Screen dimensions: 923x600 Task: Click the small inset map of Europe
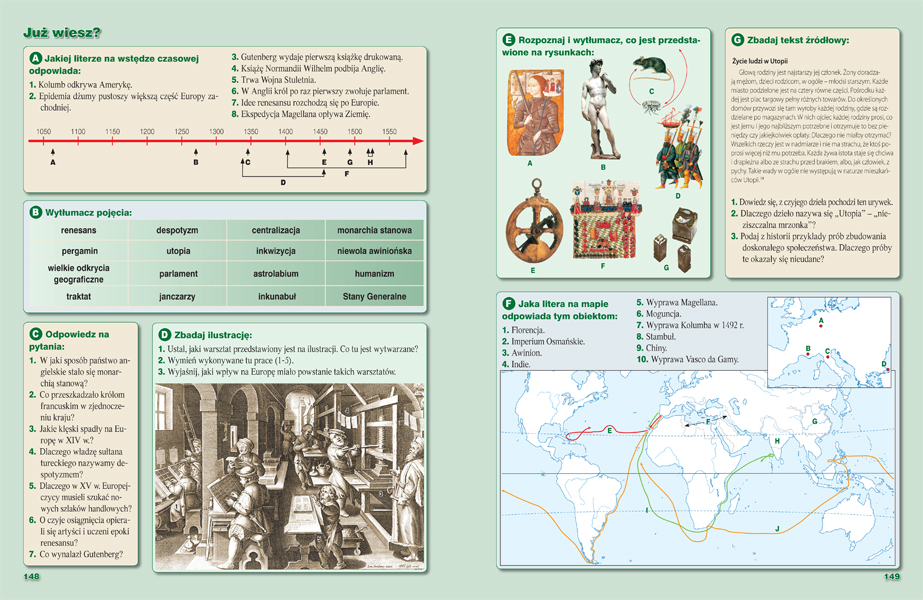(x=829, y=342)
